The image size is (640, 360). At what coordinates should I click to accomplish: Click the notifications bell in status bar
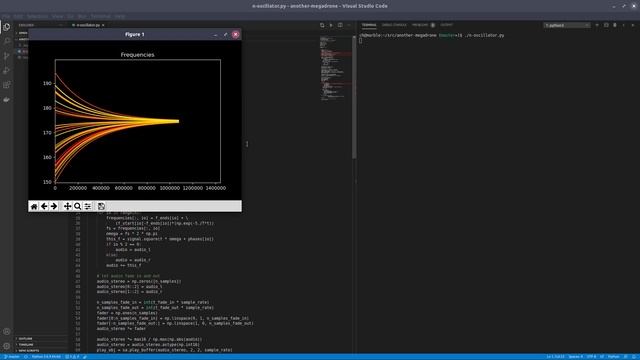point(635,357)
